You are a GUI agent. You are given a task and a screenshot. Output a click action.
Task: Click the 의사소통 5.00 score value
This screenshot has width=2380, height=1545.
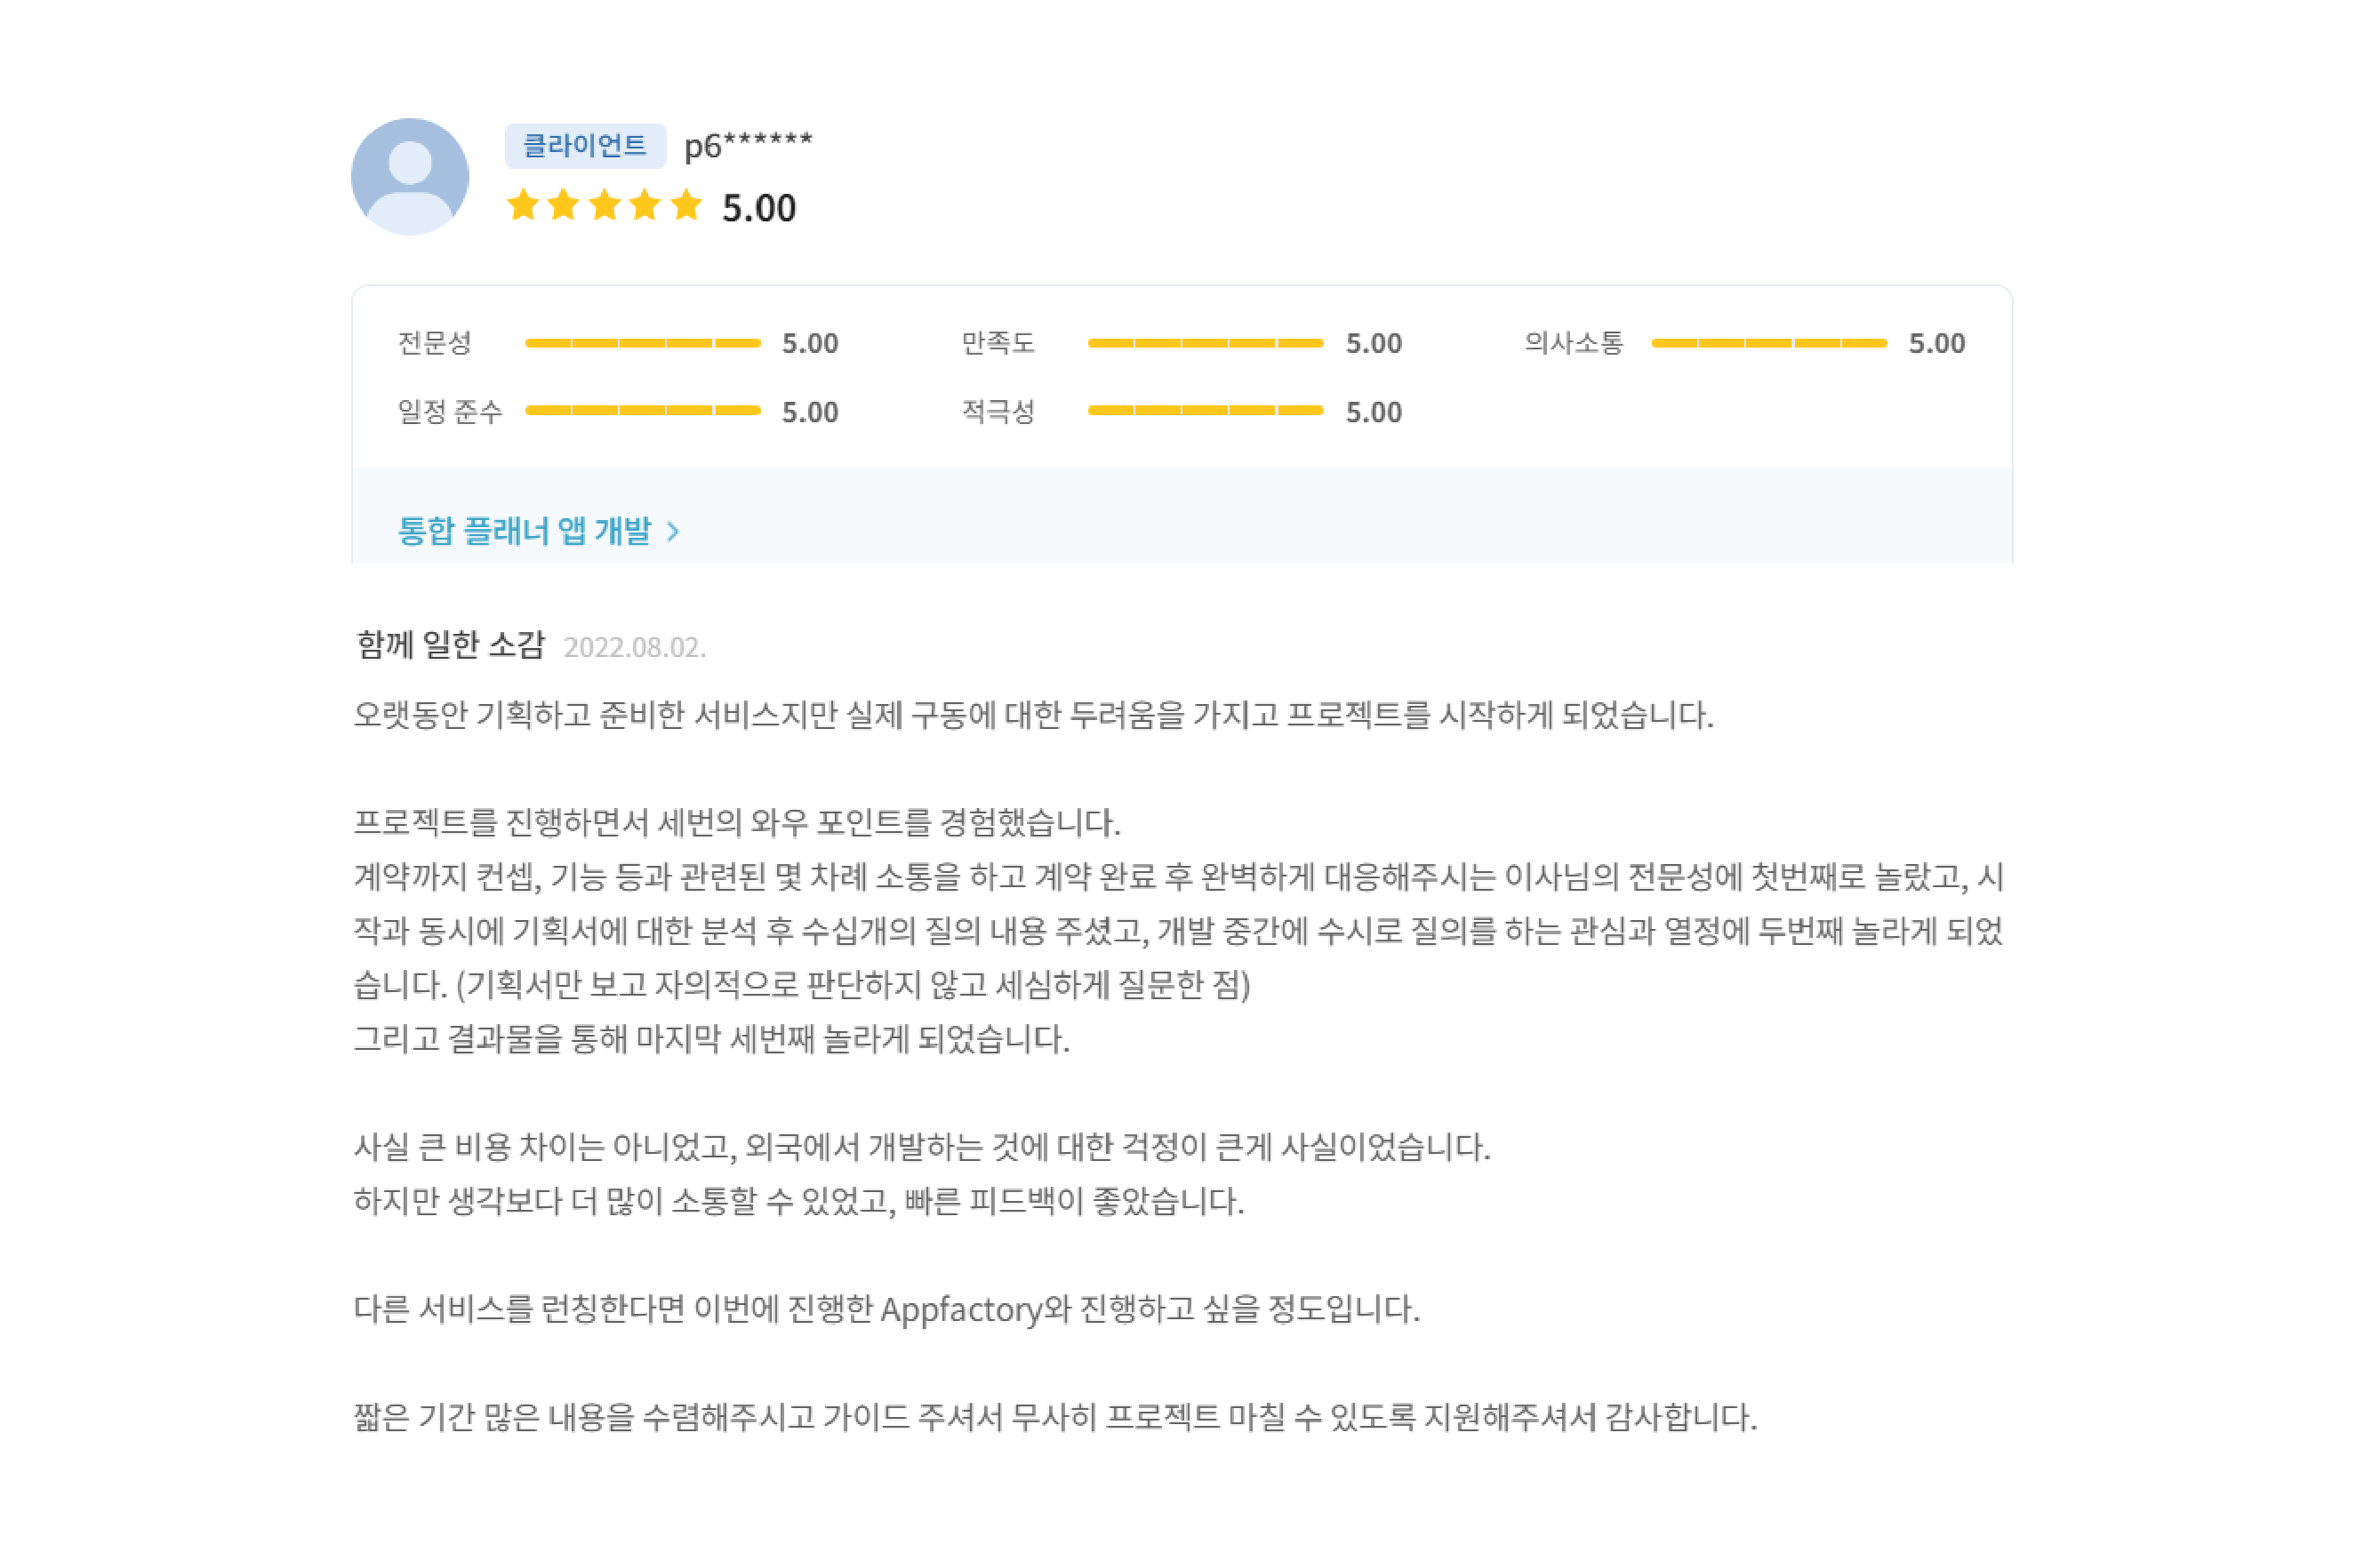[1938, 343]
